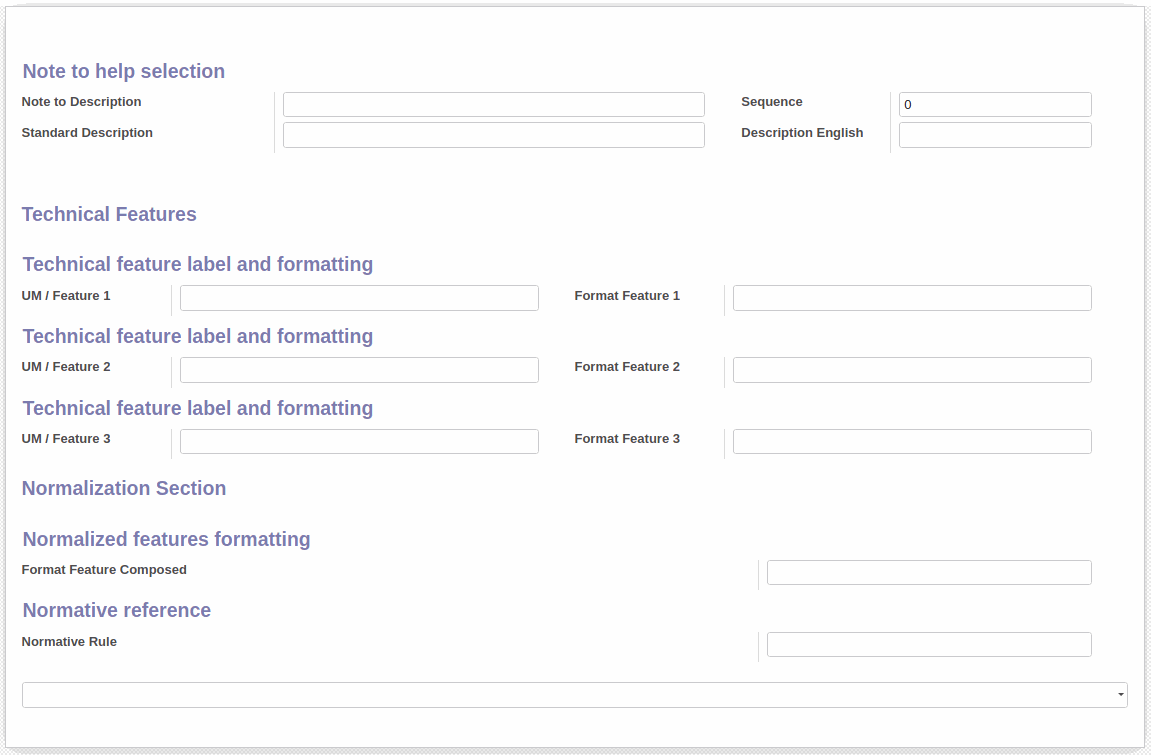This screenshot has height=755, width=1151.
Task: Select the UM / Feature 2 text box
Action: pyautogui.click(x=359, y=370)
